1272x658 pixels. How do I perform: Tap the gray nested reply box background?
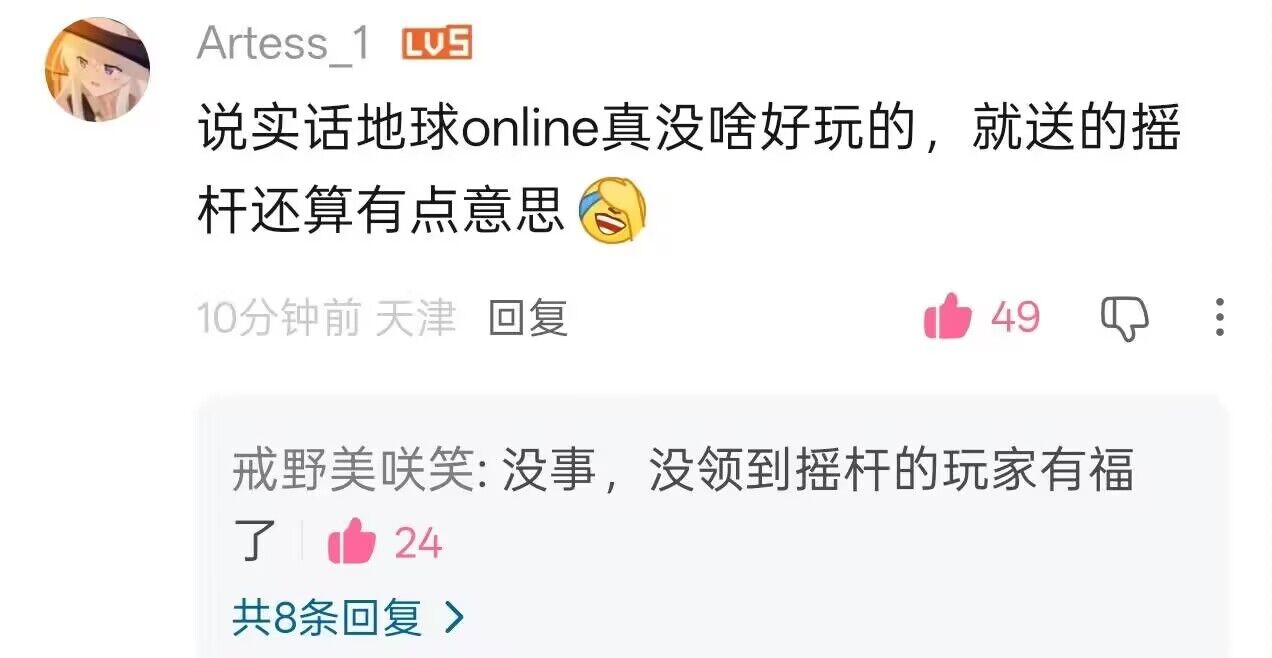pyautogui.click(x=712, y=526)
